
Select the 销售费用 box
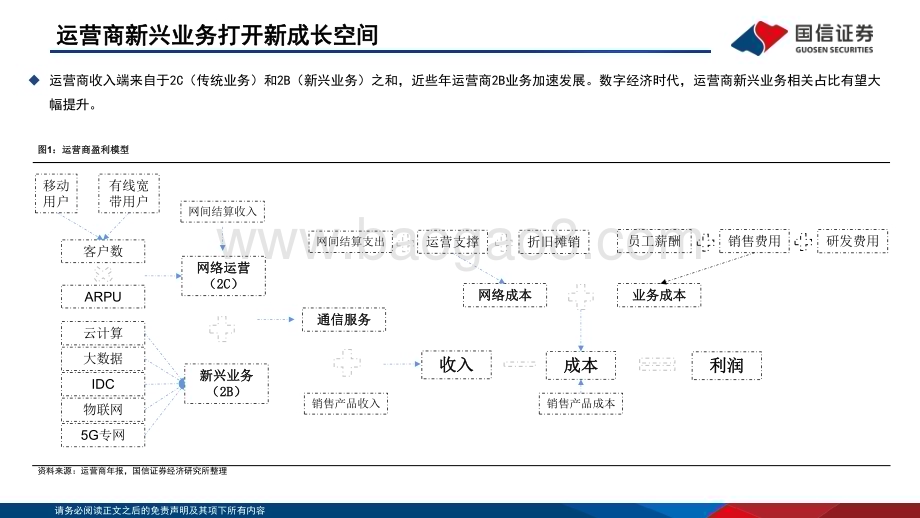[x=755, y=241]
